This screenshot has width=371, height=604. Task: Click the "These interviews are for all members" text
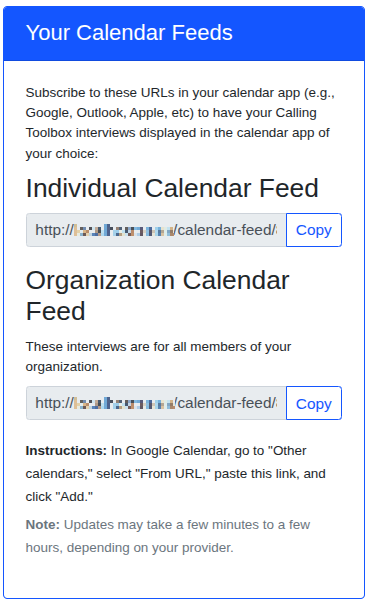pyautogui.click(x=158, y=356)
